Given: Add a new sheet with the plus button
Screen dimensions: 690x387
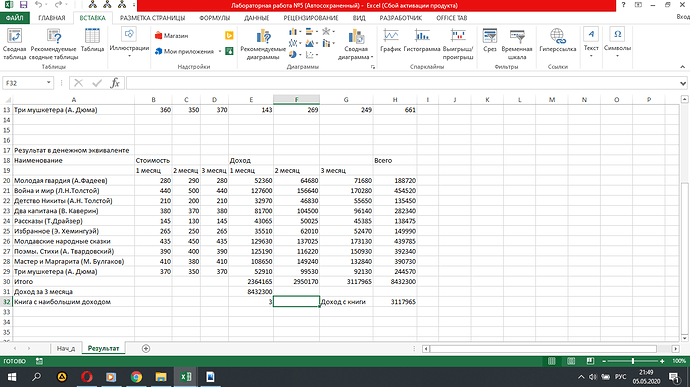Looking at the screenshot, I should pyautogui.click(x=146, y=349).
